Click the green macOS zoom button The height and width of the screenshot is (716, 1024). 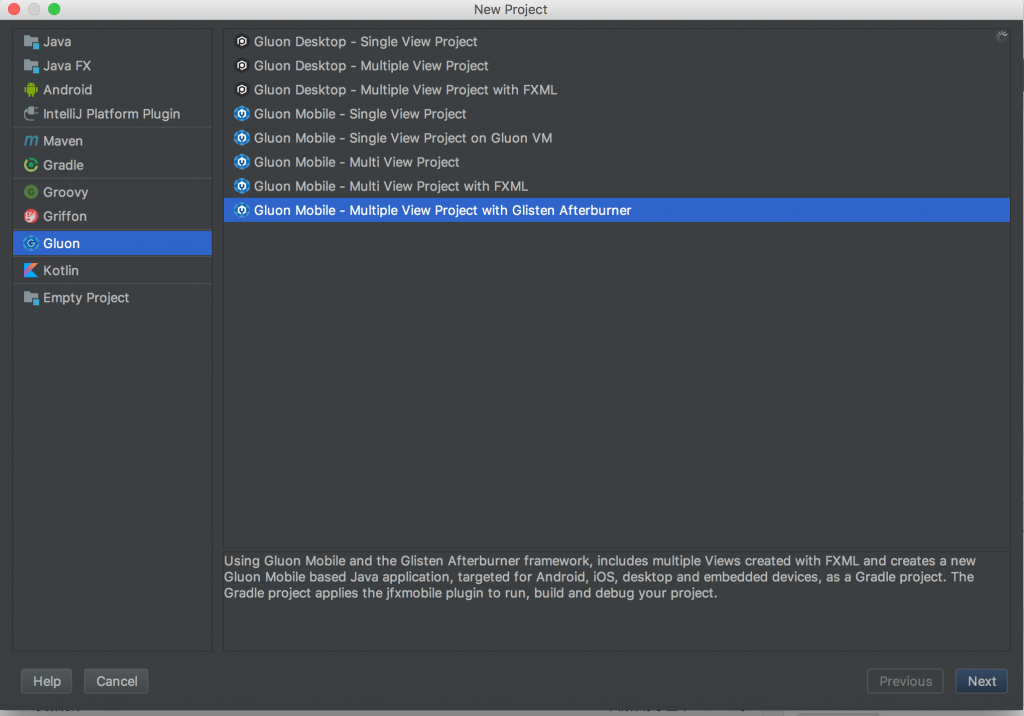coord(54,9)
